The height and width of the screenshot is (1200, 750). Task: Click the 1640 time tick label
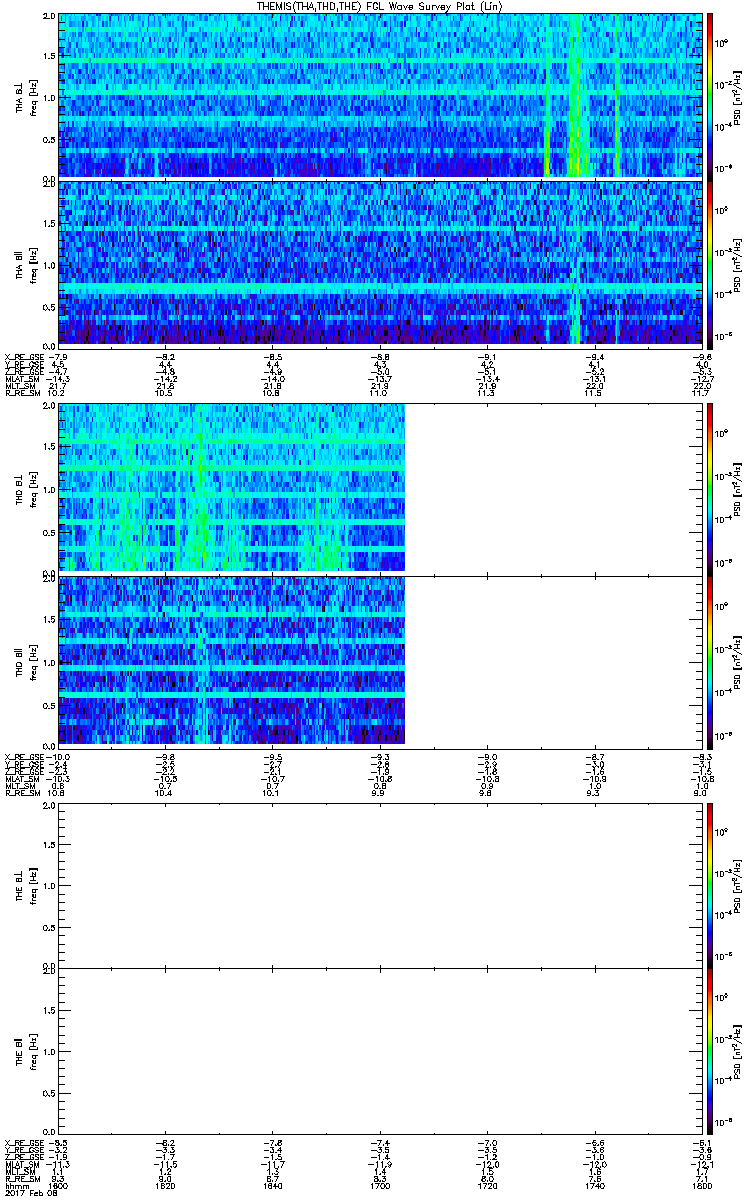point(272,1187)
